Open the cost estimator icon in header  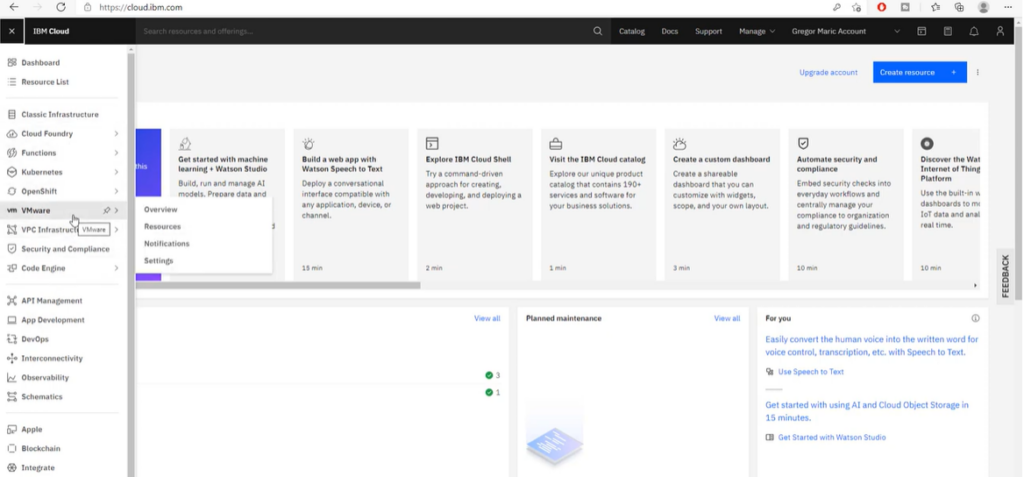pos(948,31)
